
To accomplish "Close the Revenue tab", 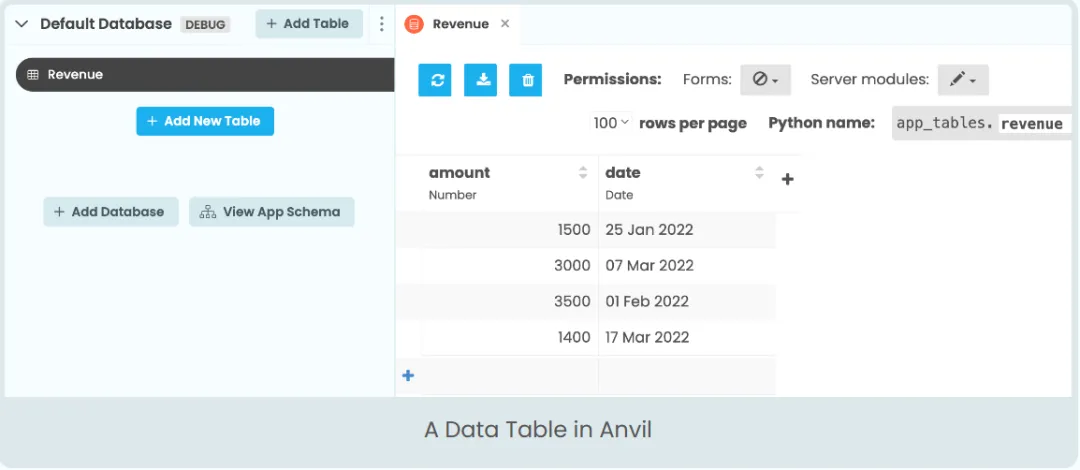I will point(505,24).
